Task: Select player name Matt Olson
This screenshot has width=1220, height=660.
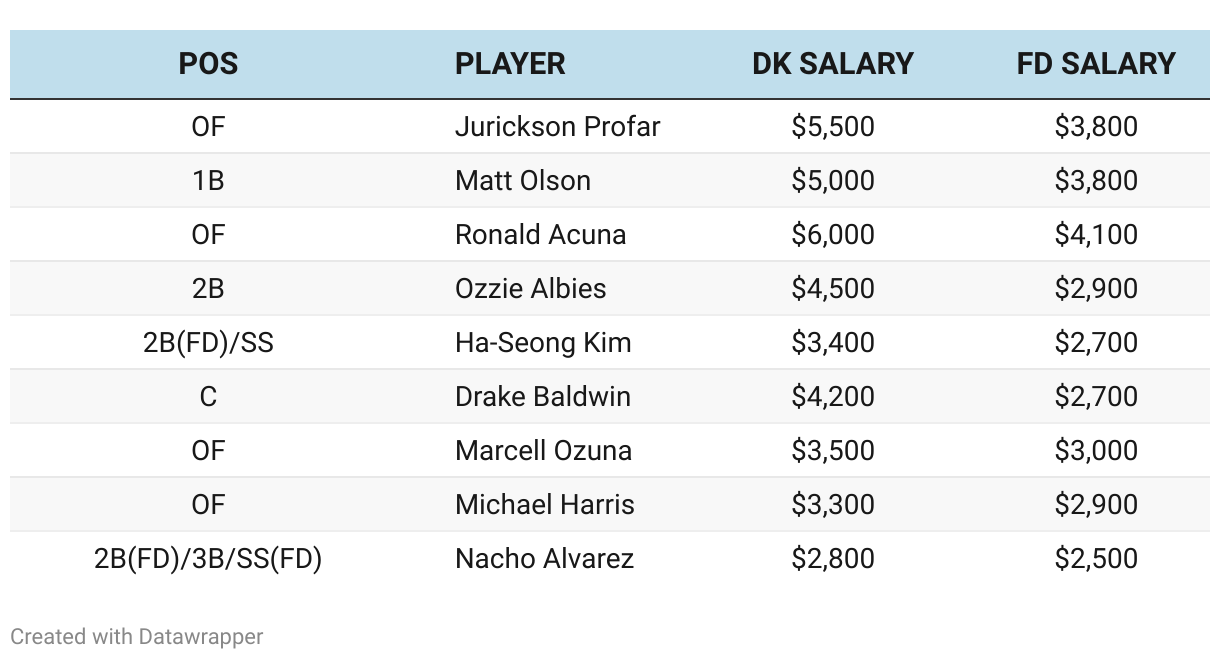Action: [523, 181]
